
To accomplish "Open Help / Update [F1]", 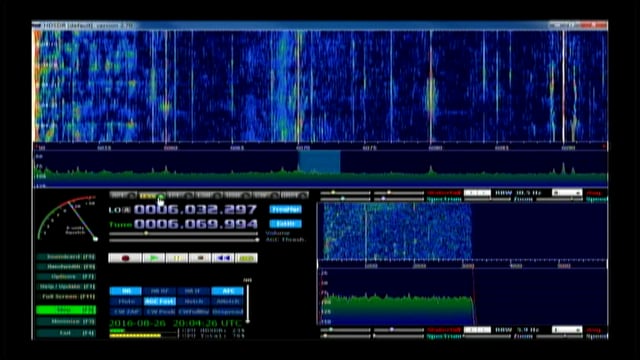I will tap(66, 287).
